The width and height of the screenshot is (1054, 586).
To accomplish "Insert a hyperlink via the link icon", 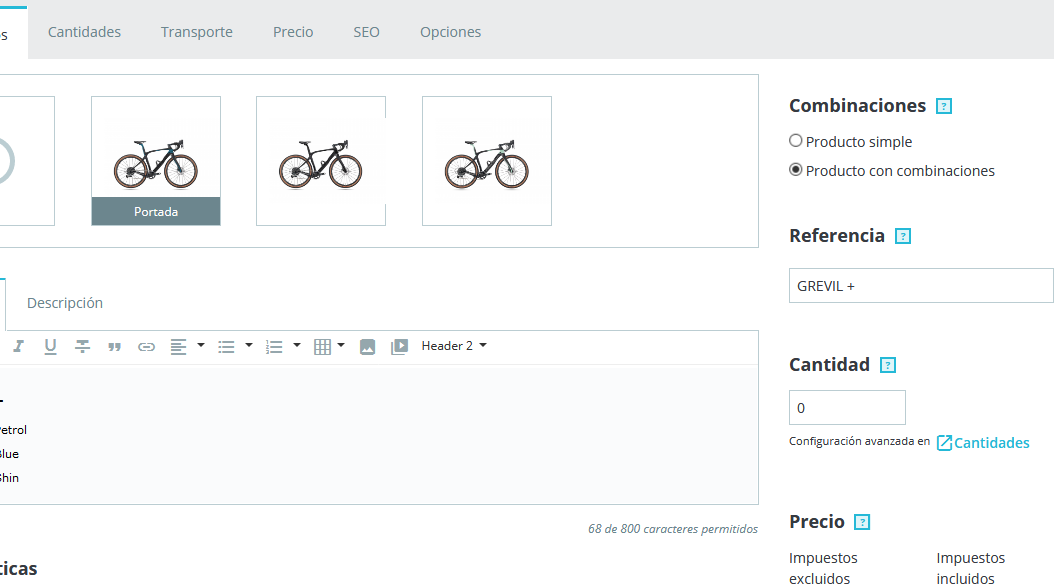I will 146,346.
